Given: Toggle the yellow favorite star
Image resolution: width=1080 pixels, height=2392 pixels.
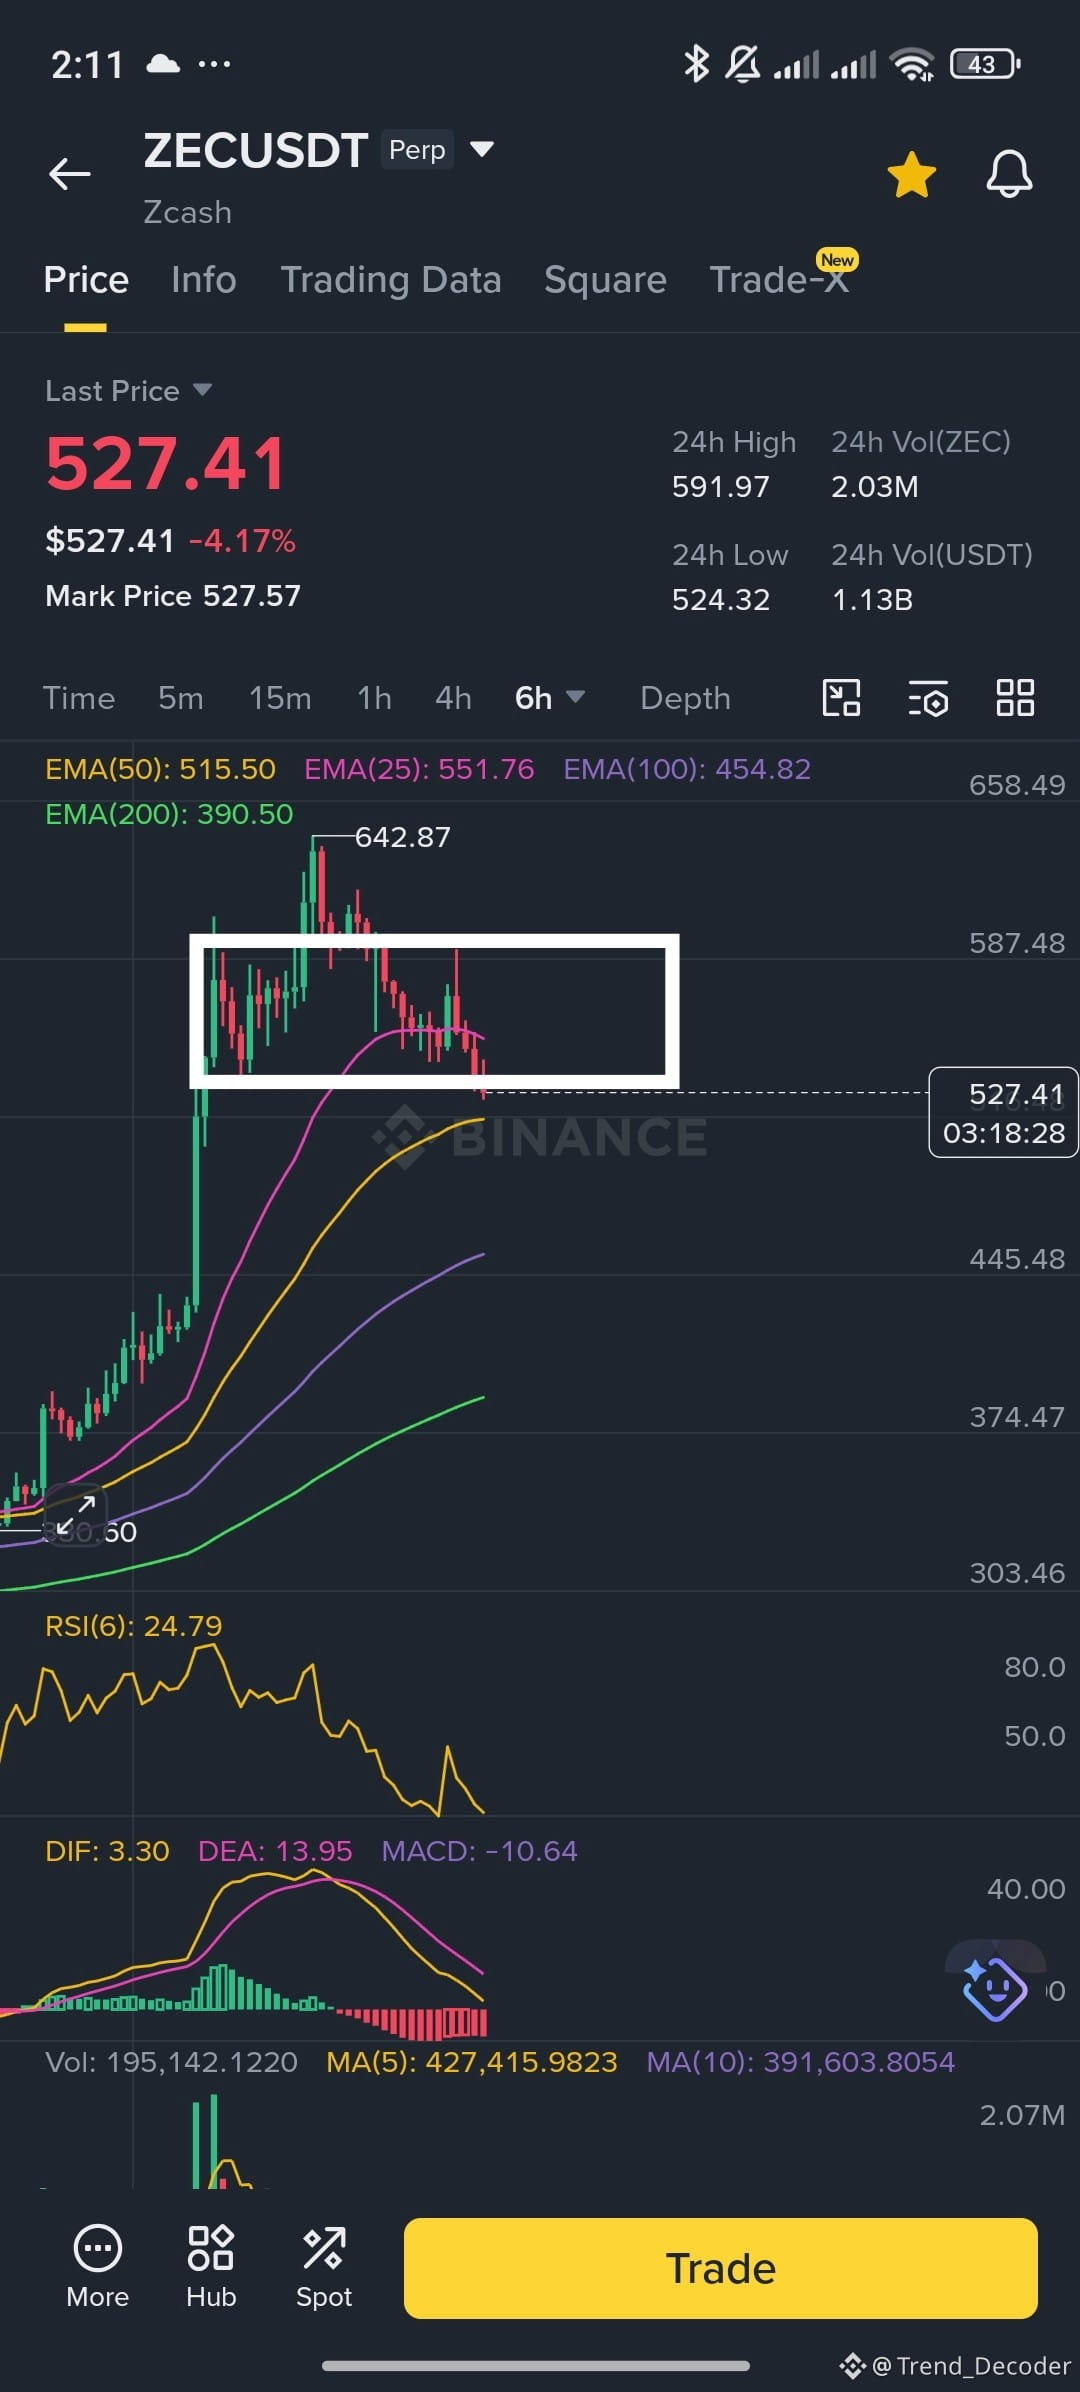Looking at the screenshot, I should (x=911, y=174).
